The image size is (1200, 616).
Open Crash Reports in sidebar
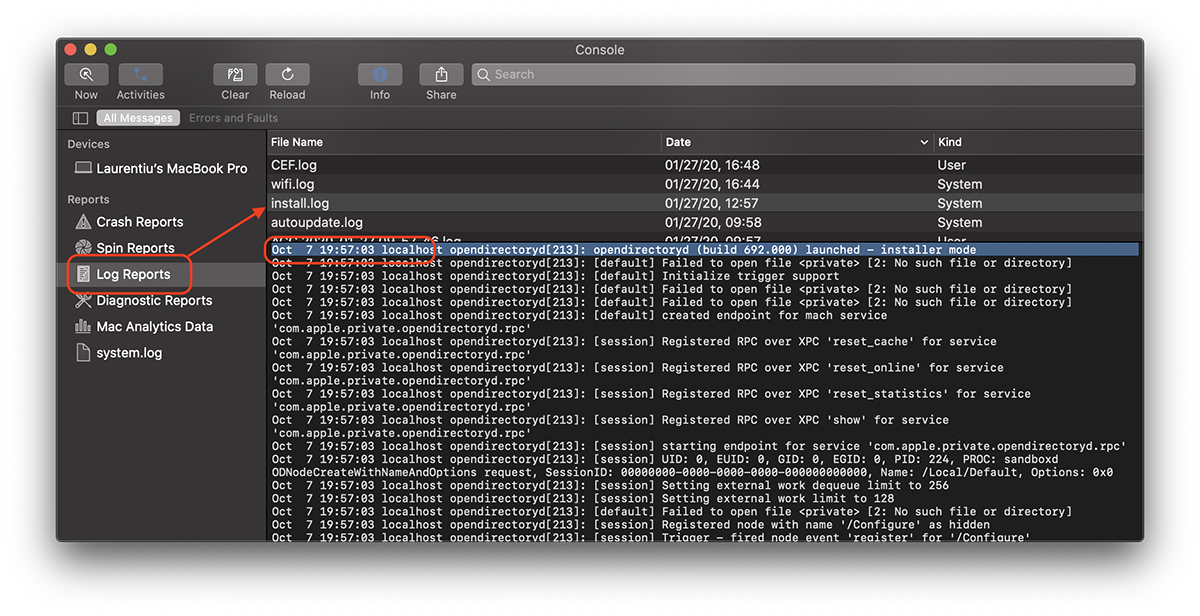(x=139, y=222)
